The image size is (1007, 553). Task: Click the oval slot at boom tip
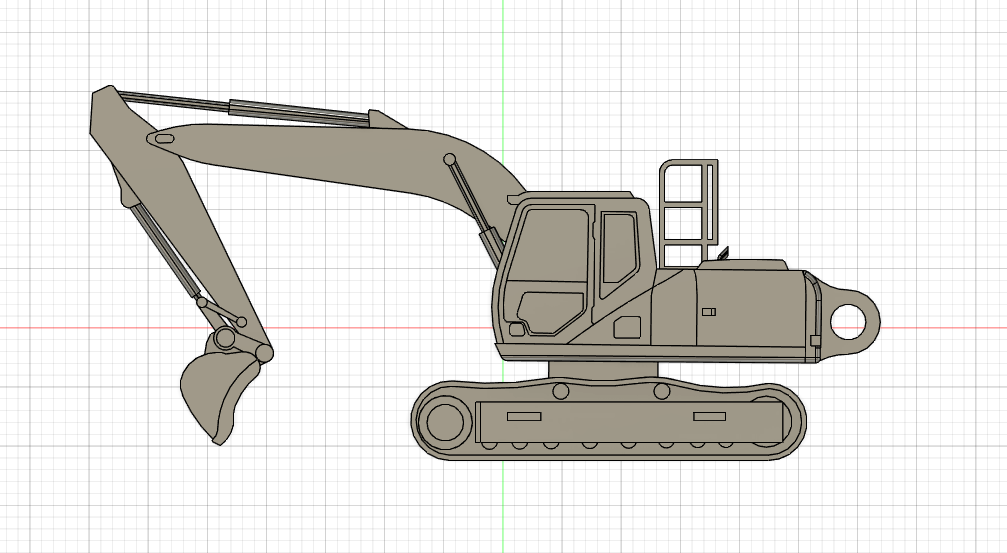(164, 138)
